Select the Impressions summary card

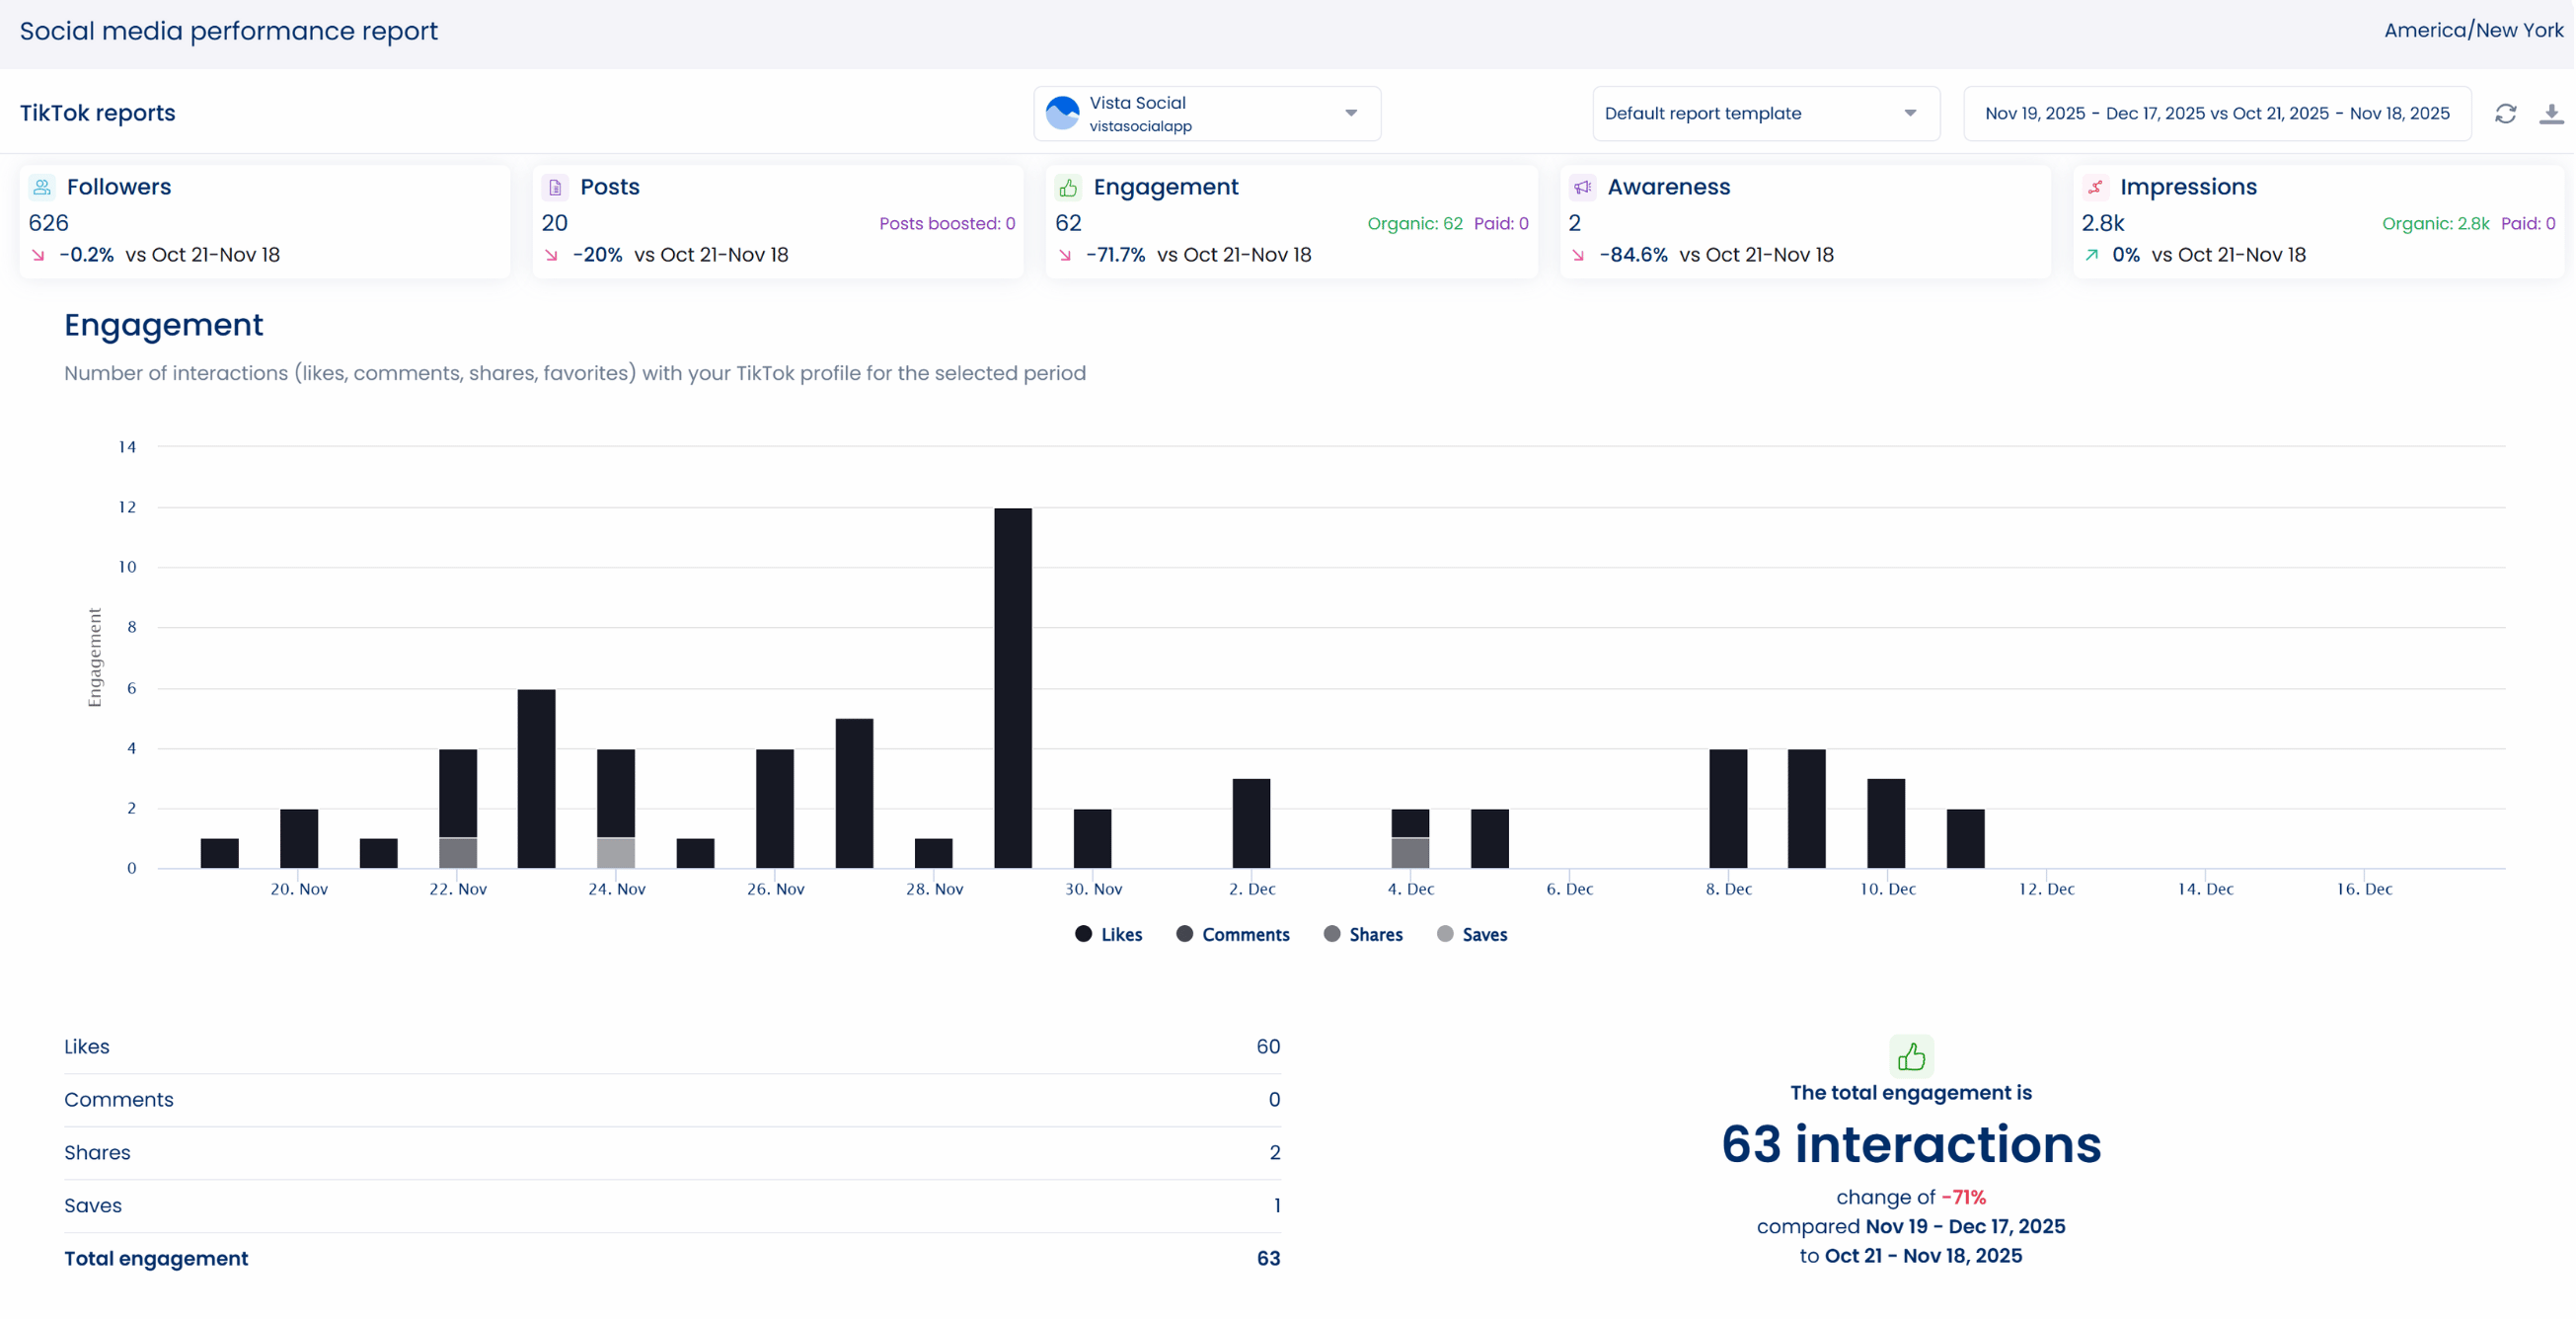click(x=2318, y=221)
